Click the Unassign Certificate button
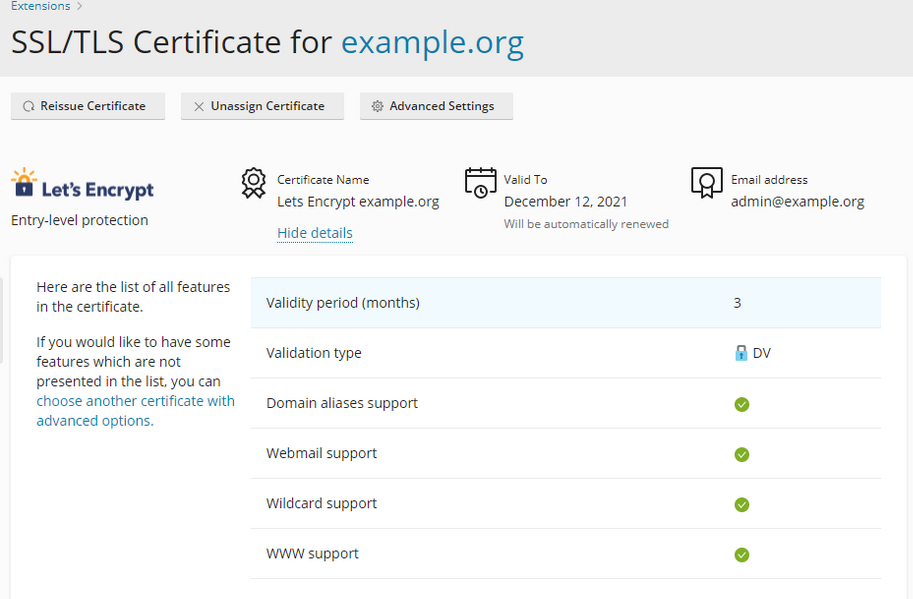 [x=262, y=106]
